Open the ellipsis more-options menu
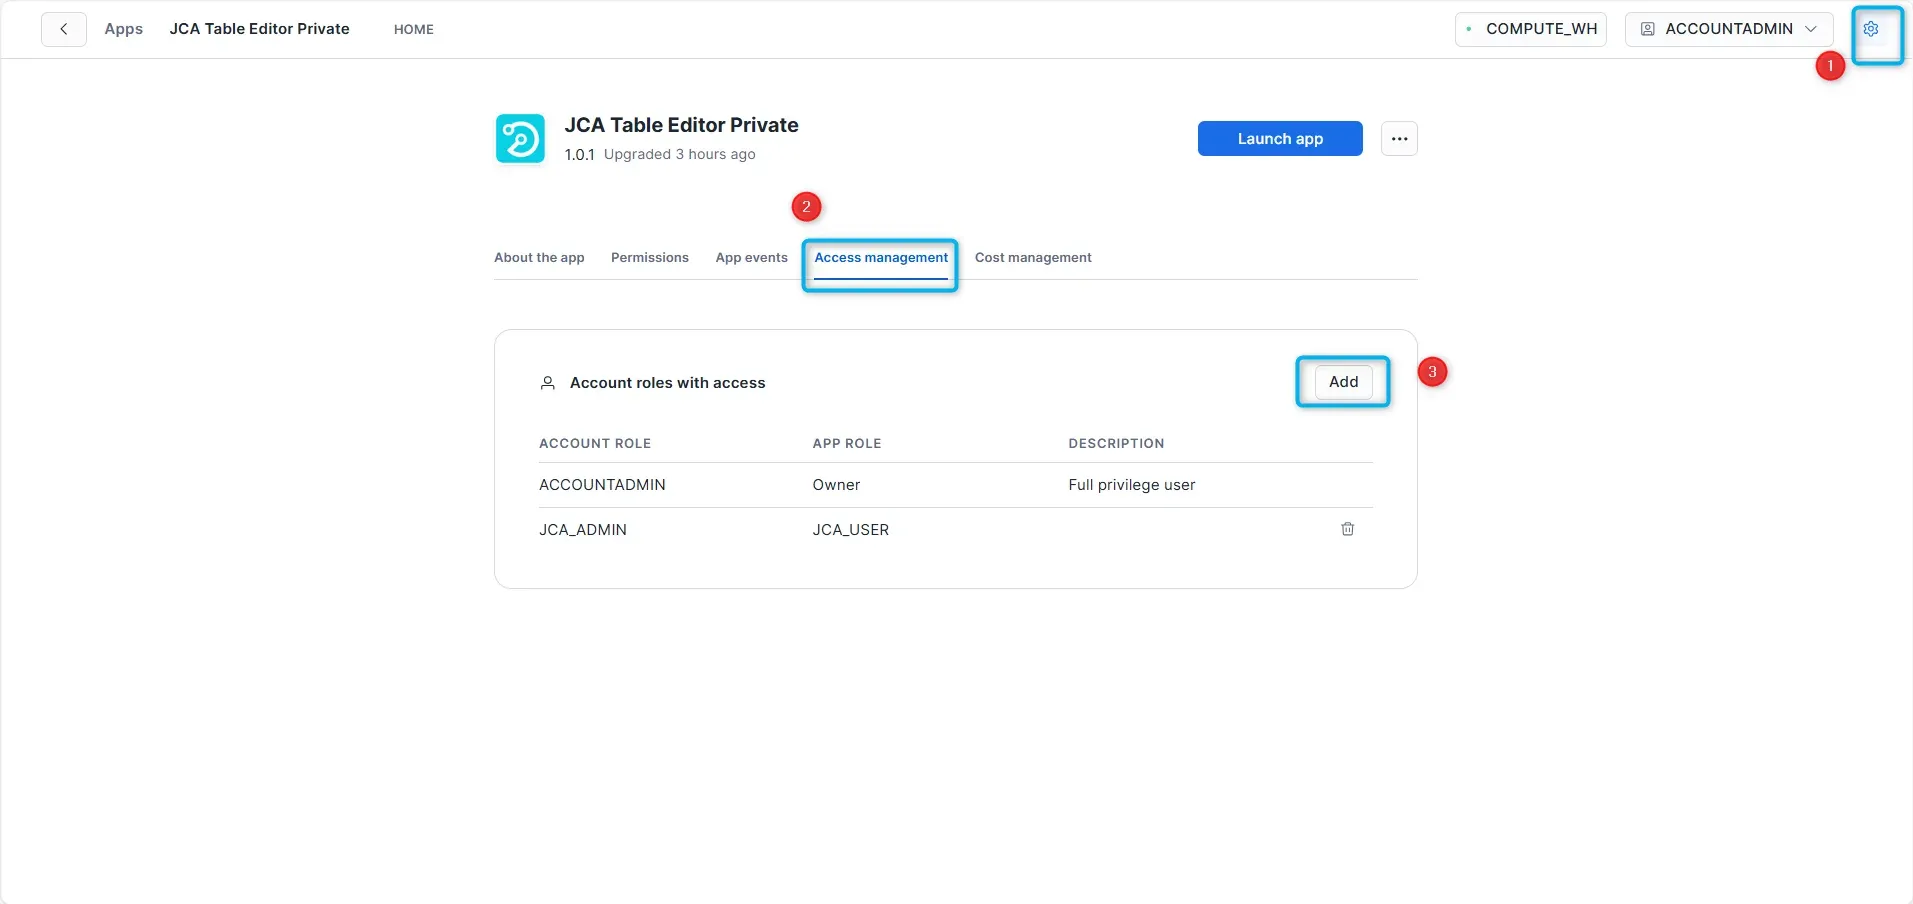This screenshot has width=1913, height=904. coord(1398,138)
